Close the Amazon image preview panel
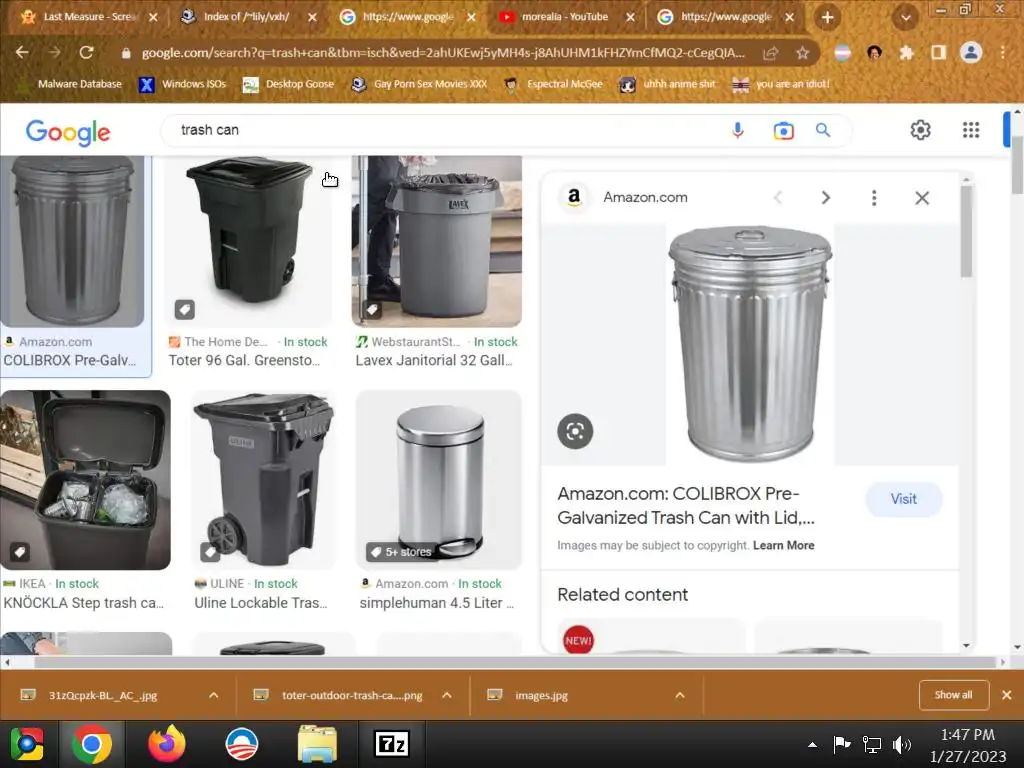 [921, 197]
